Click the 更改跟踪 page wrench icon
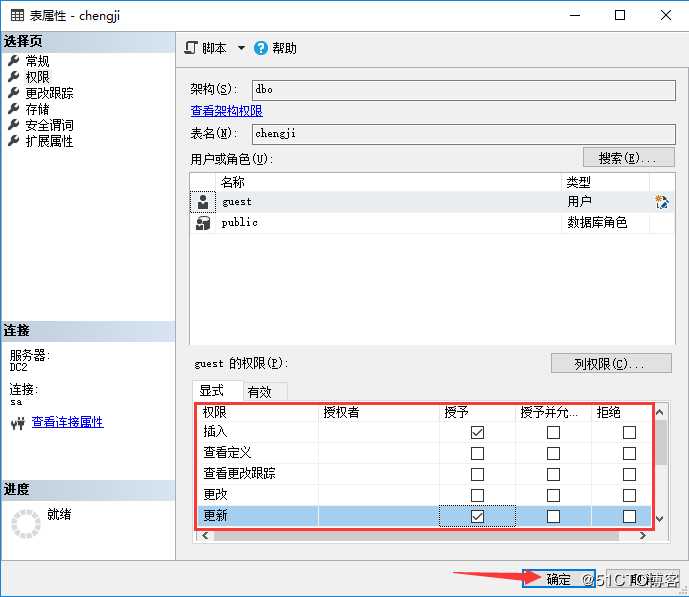The image size is (689, 597). click(x=14, y=92)
